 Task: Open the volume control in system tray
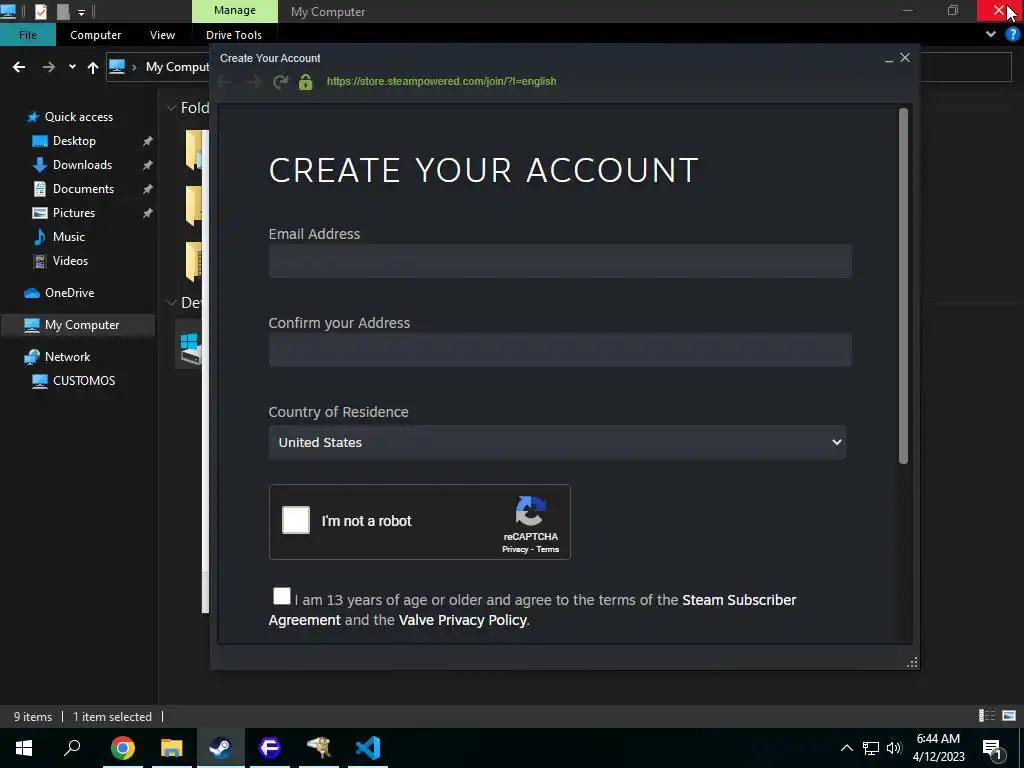pyautogui.click(x=894, y=748)
